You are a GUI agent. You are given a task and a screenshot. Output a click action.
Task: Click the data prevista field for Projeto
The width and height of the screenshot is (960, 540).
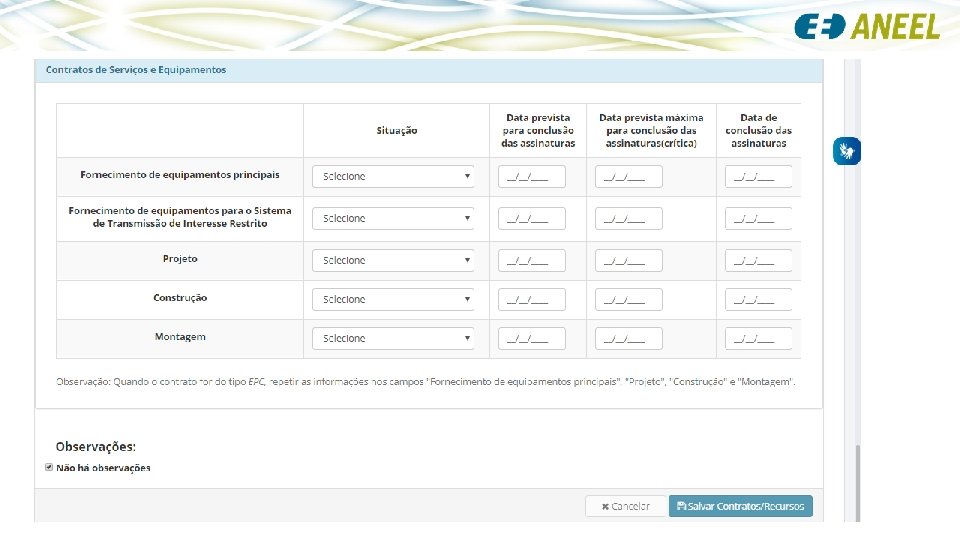coord(532,260)
